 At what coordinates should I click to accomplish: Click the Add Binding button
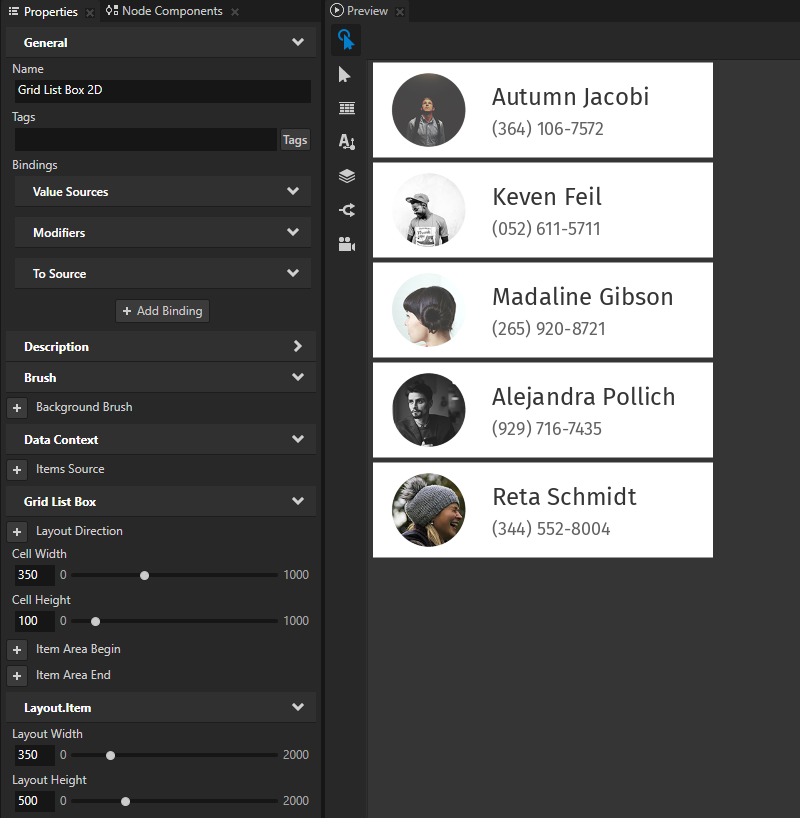[x=162, y=311]
